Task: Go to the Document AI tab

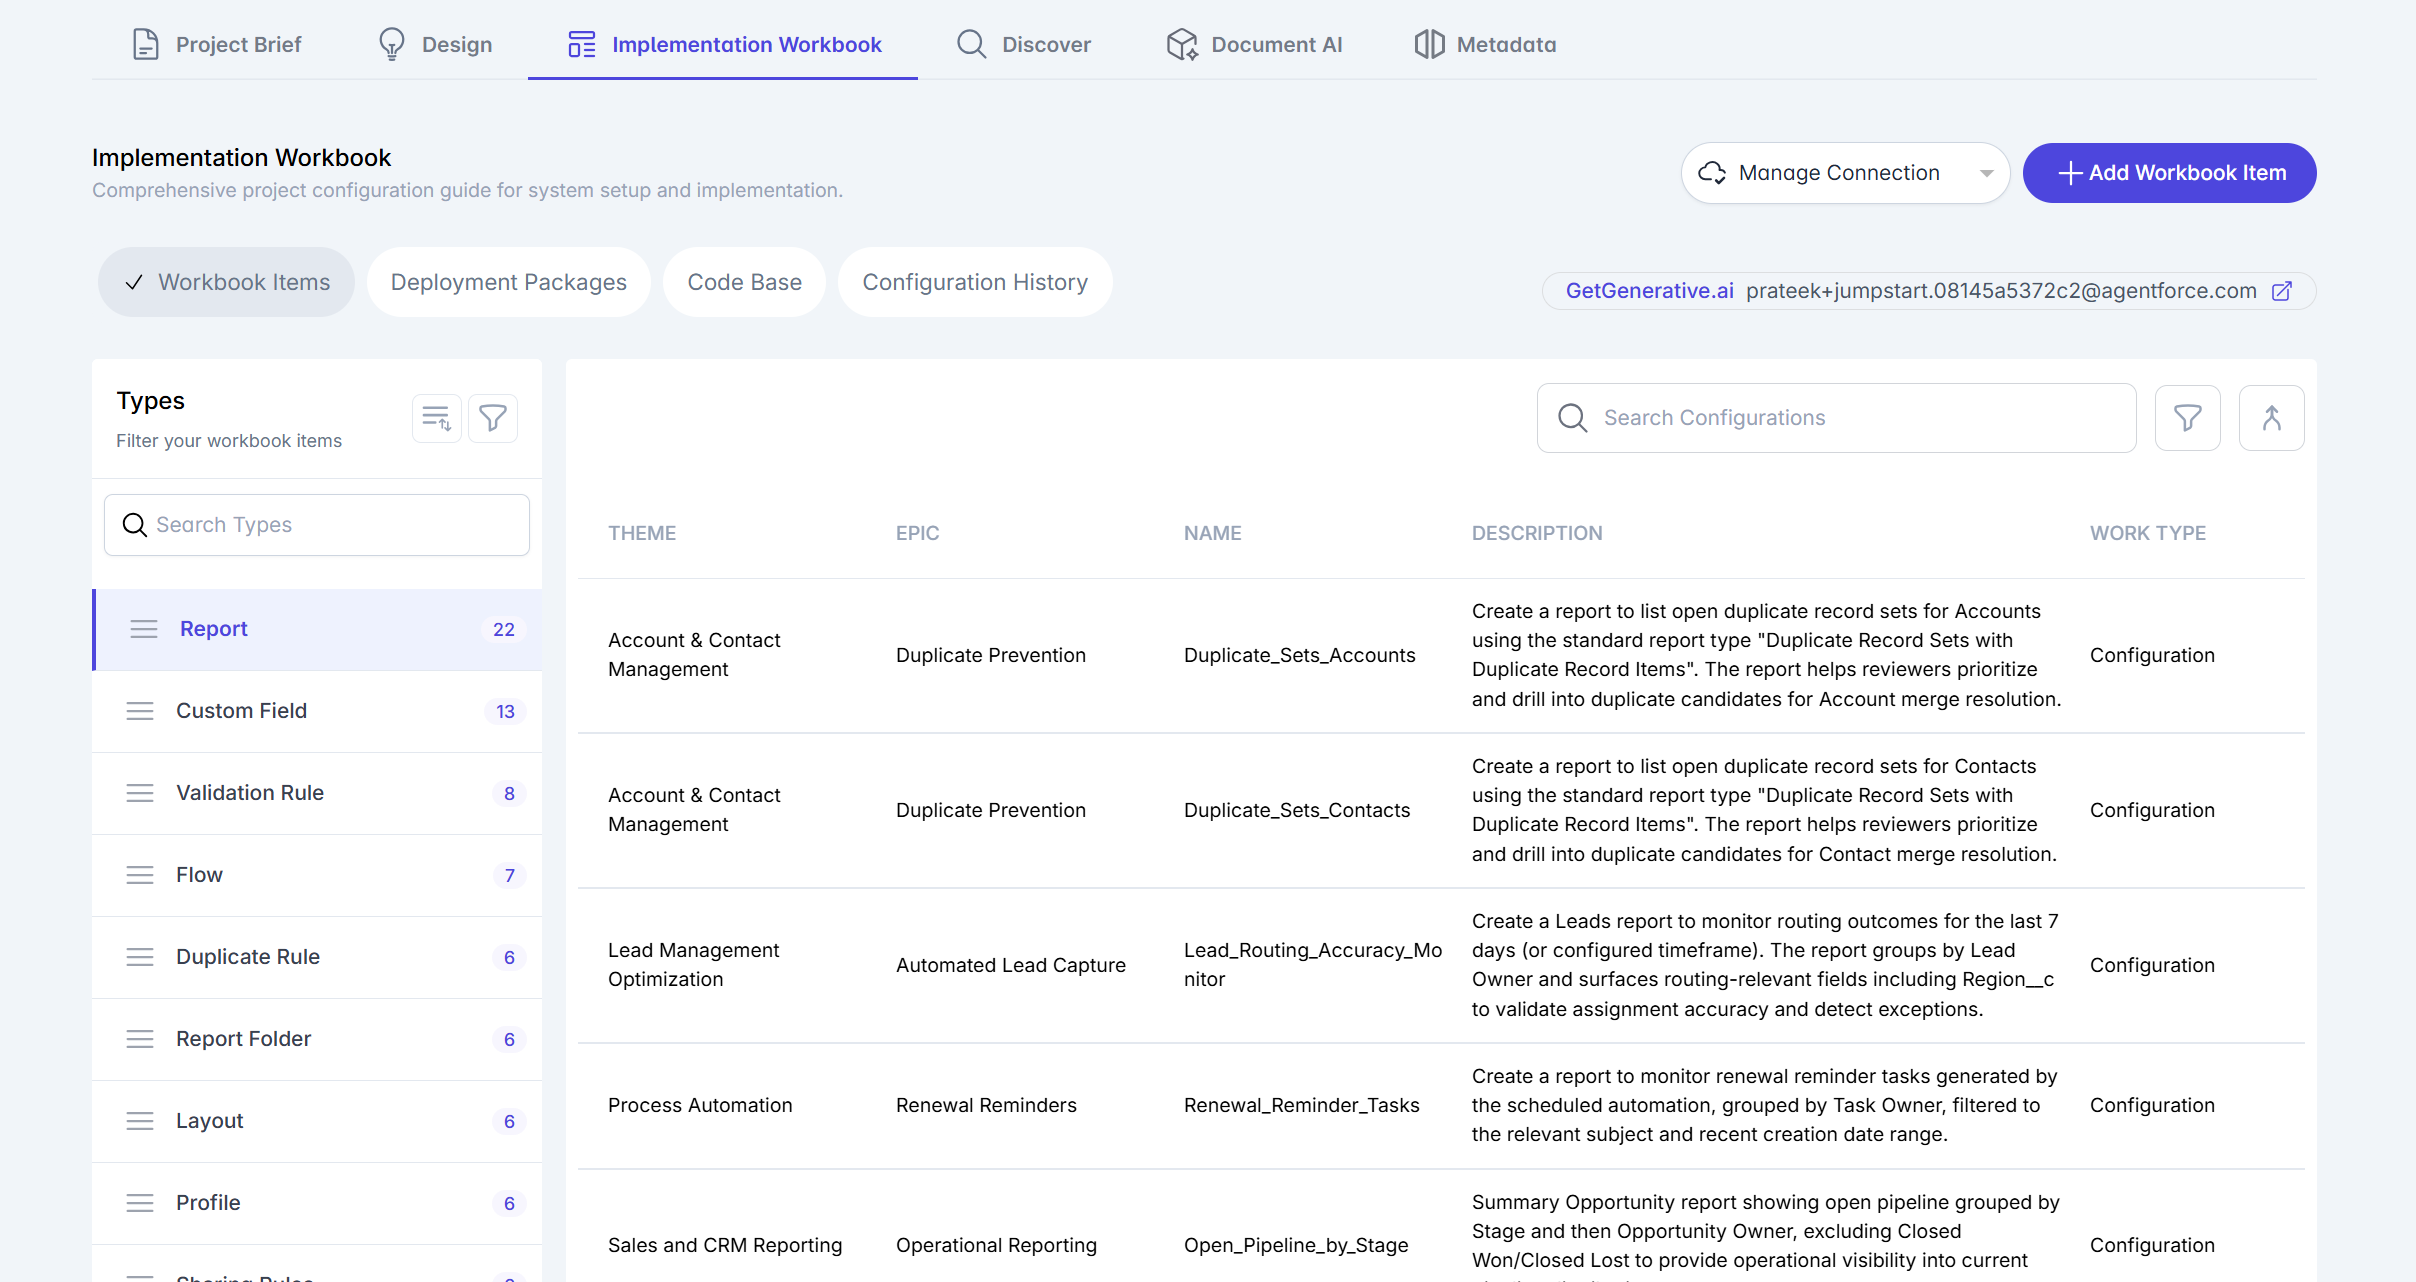Action: [1254, 44]
